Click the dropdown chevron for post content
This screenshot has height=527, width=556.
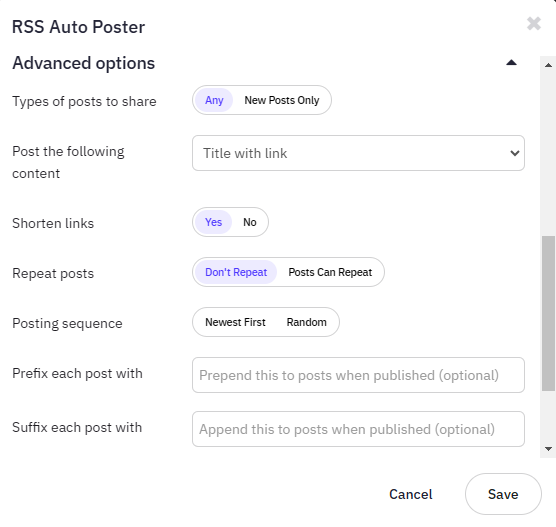tap(515, 153)
